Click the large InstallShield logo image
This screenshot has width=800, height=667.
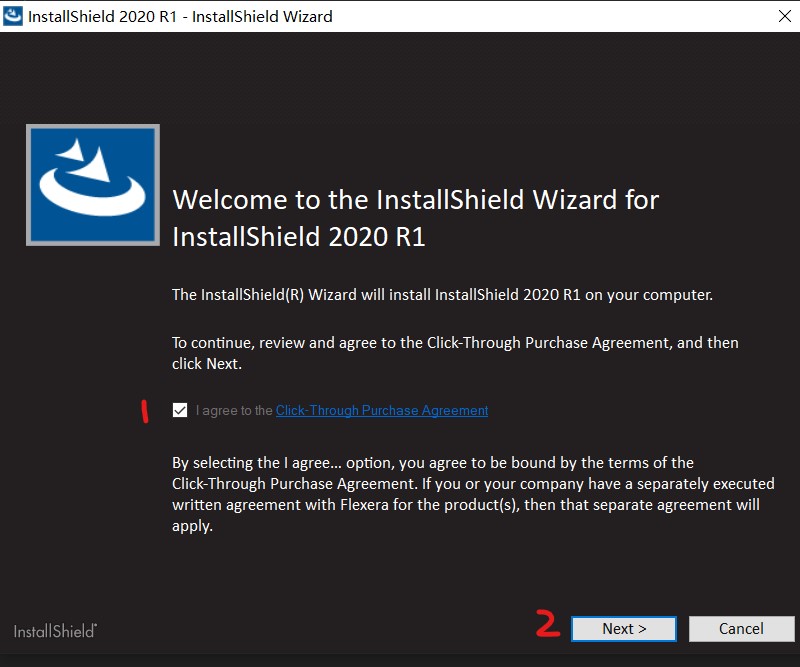pyautogui.click(x=93, y=185)
